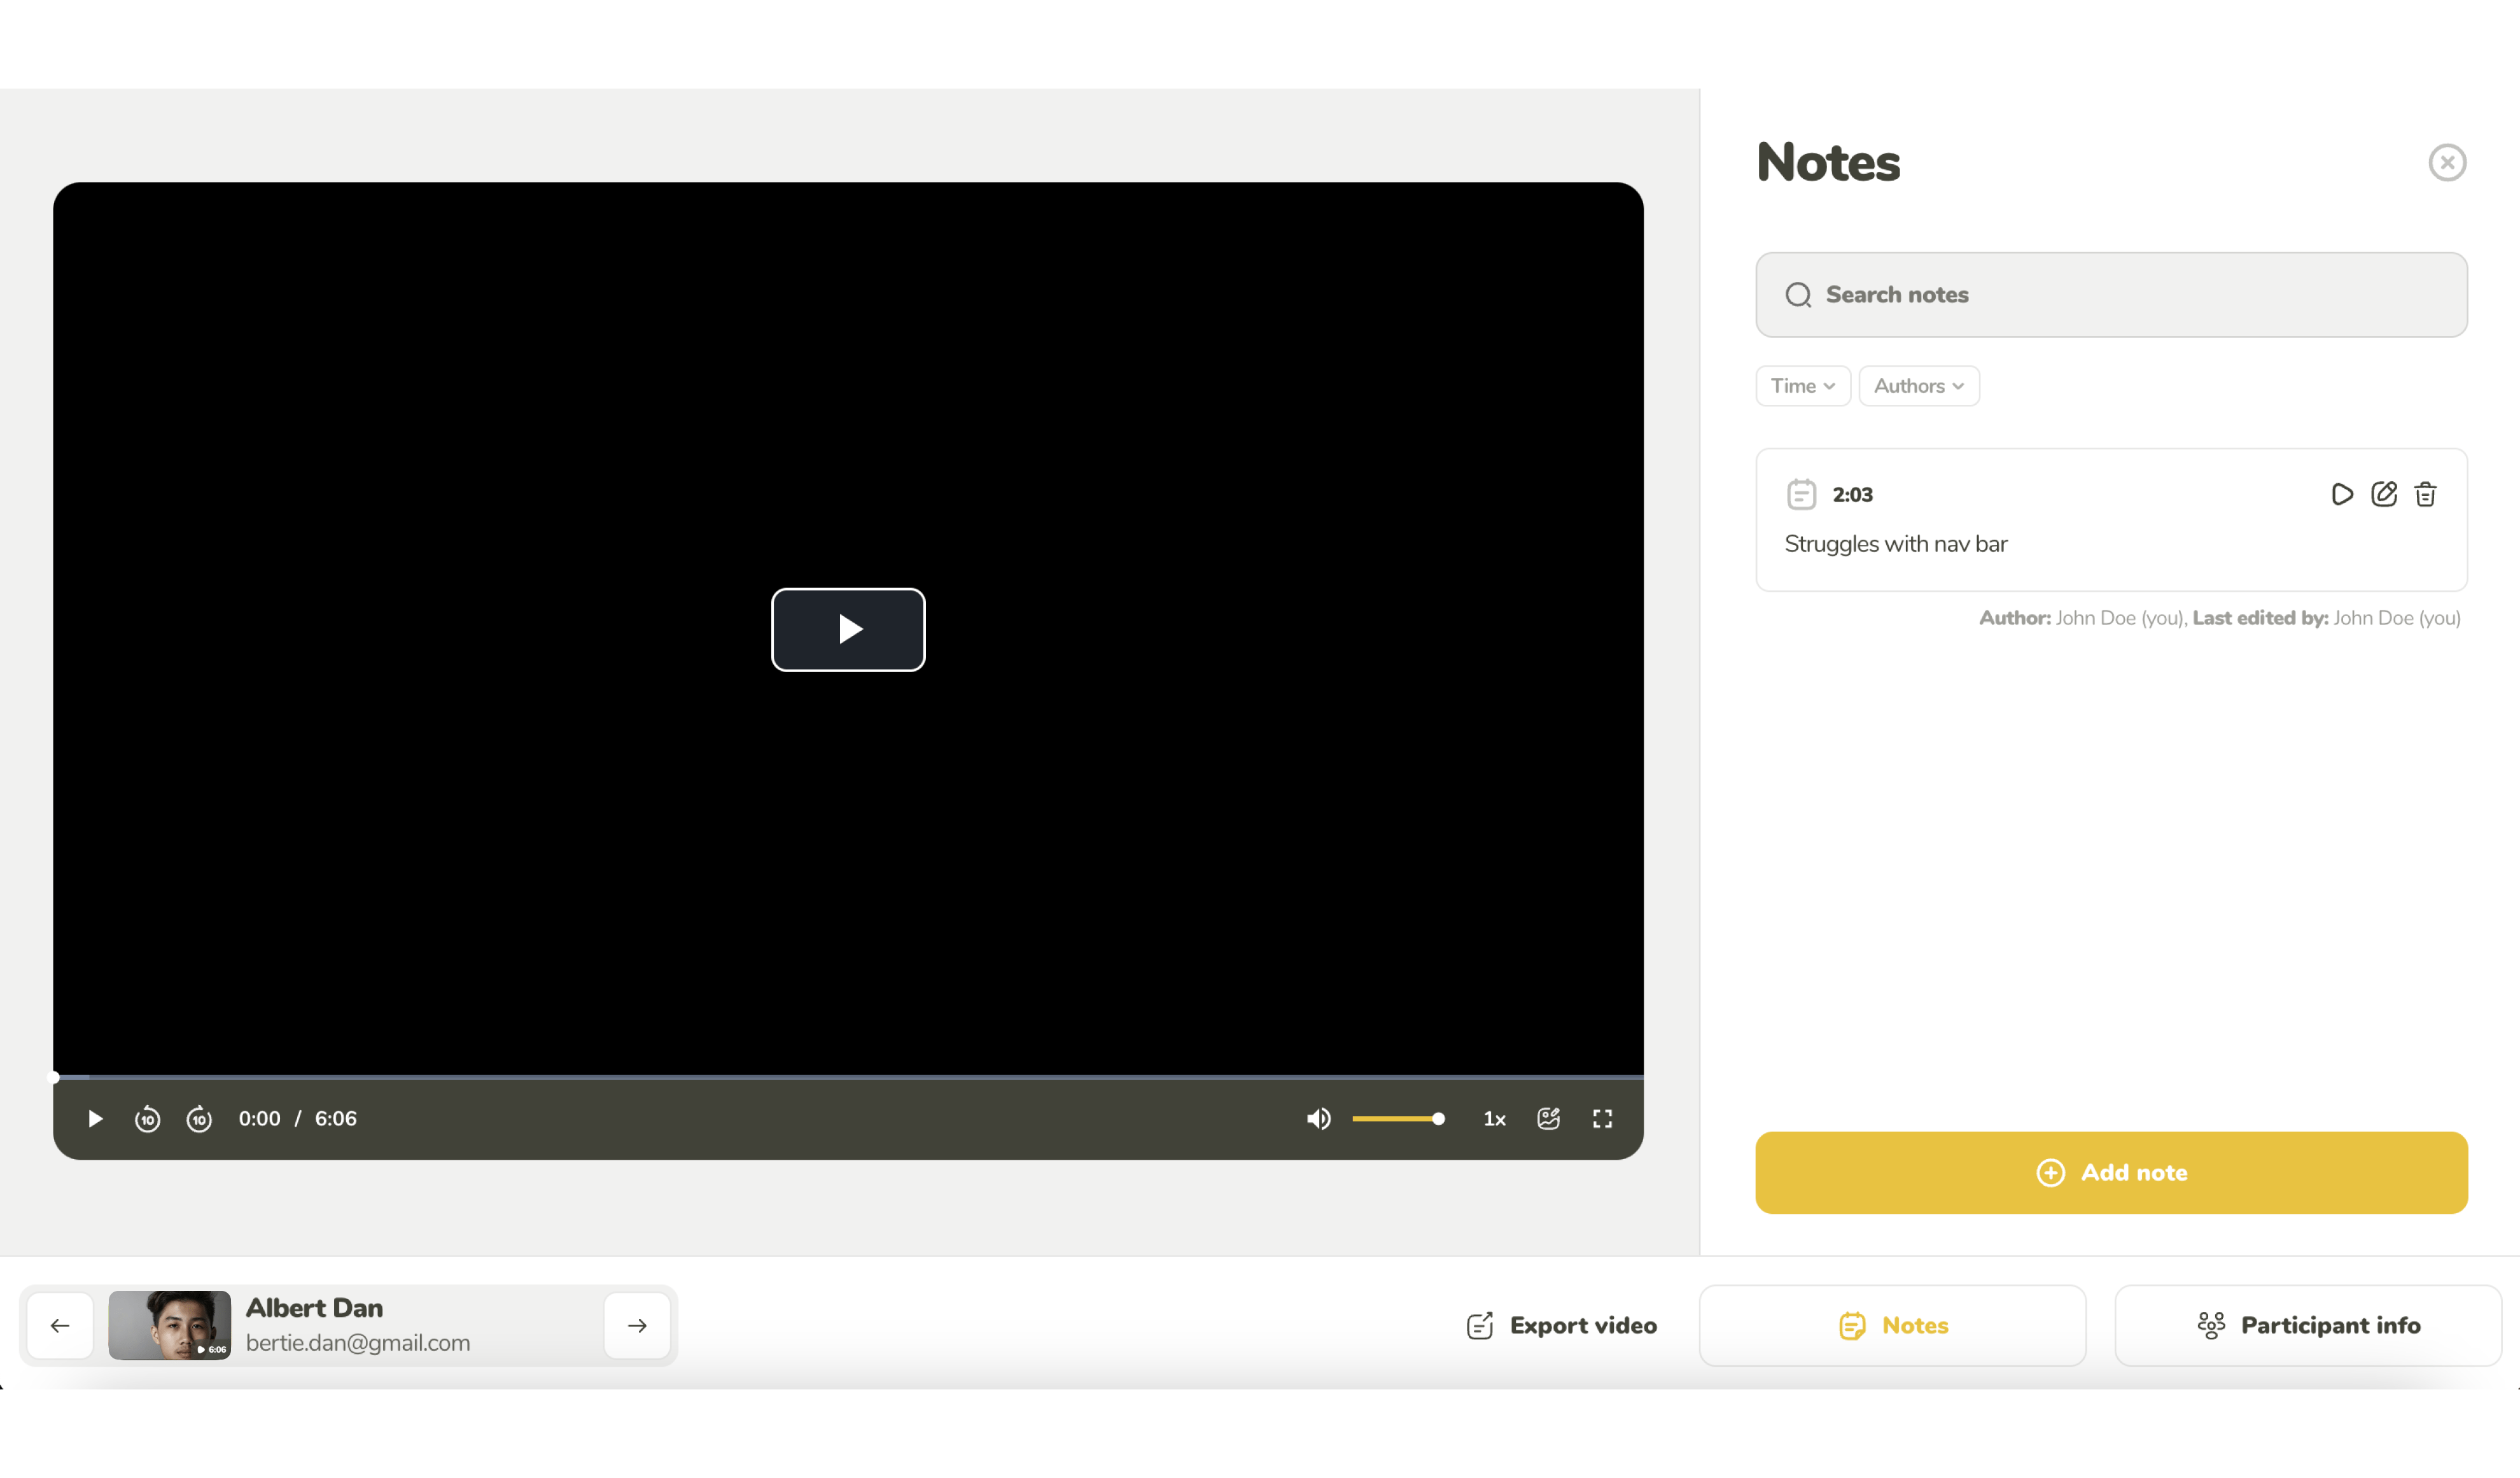Delete the 'Struggles with nav bar' note

[x=2425, y=494]
